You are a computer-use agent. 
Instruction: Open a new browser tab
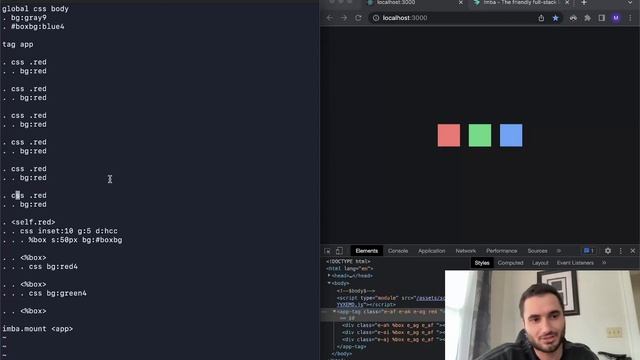pos(584,2)
